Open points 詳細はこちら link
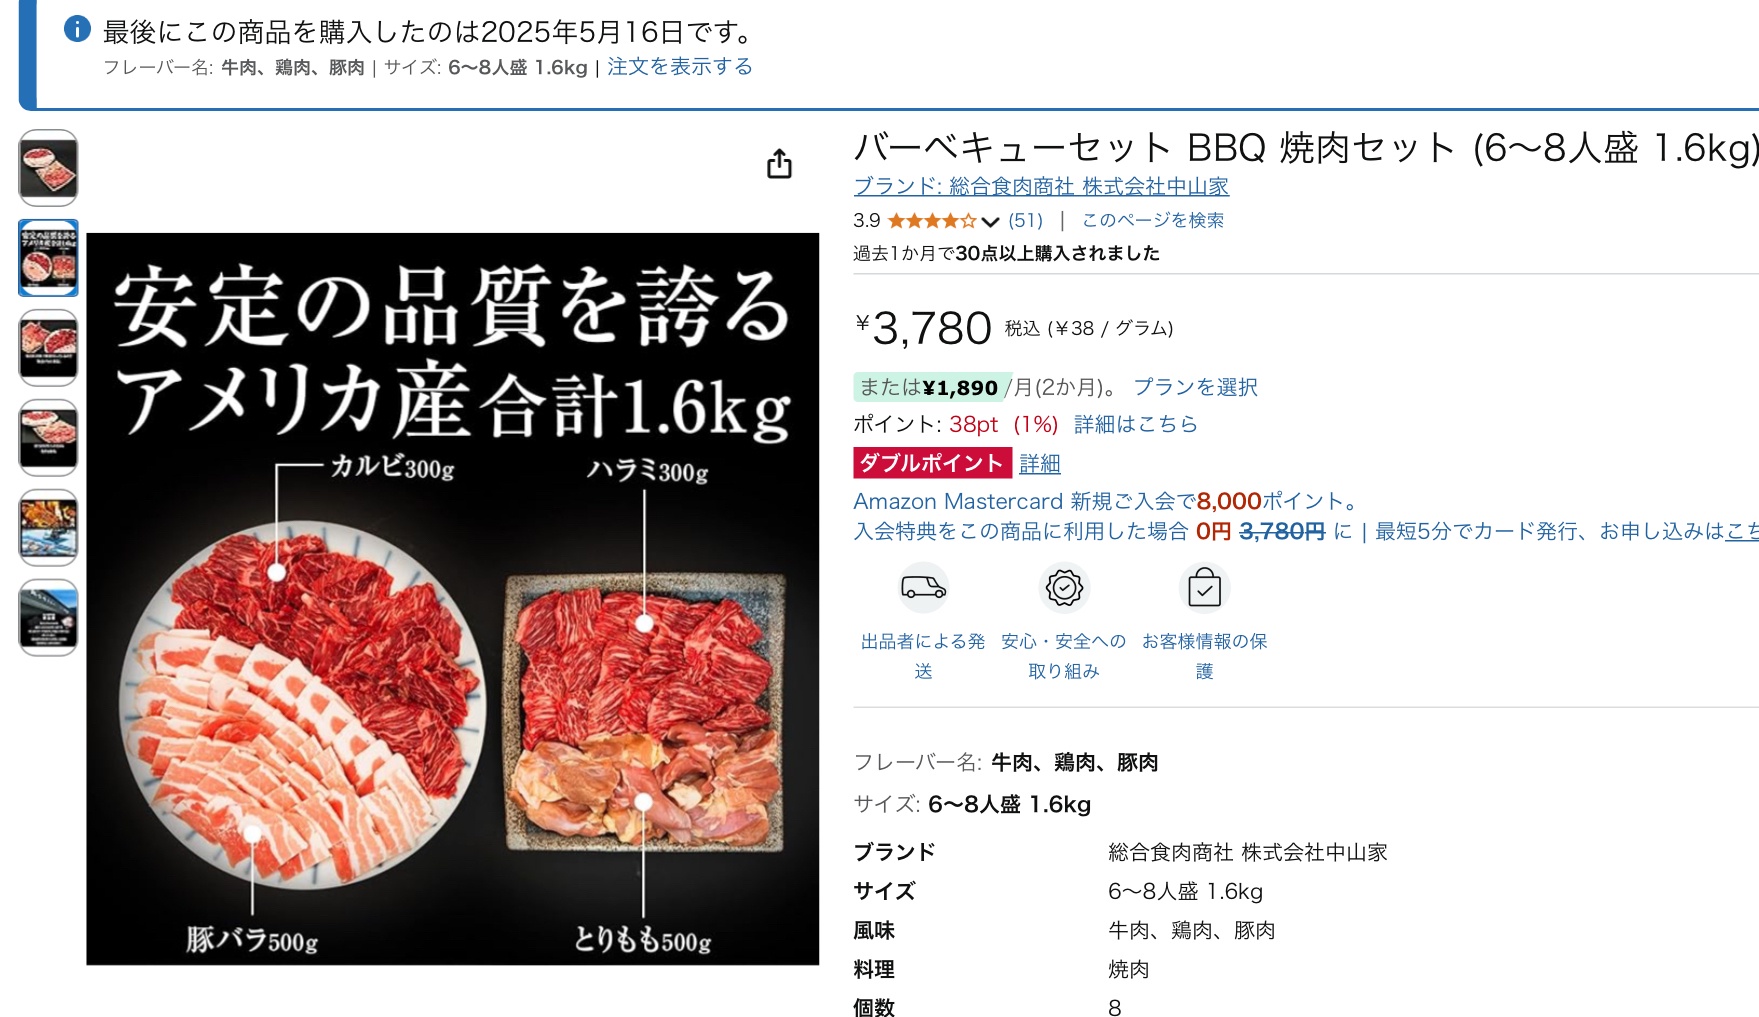 pyautogui.click(x=1135, y=424)
